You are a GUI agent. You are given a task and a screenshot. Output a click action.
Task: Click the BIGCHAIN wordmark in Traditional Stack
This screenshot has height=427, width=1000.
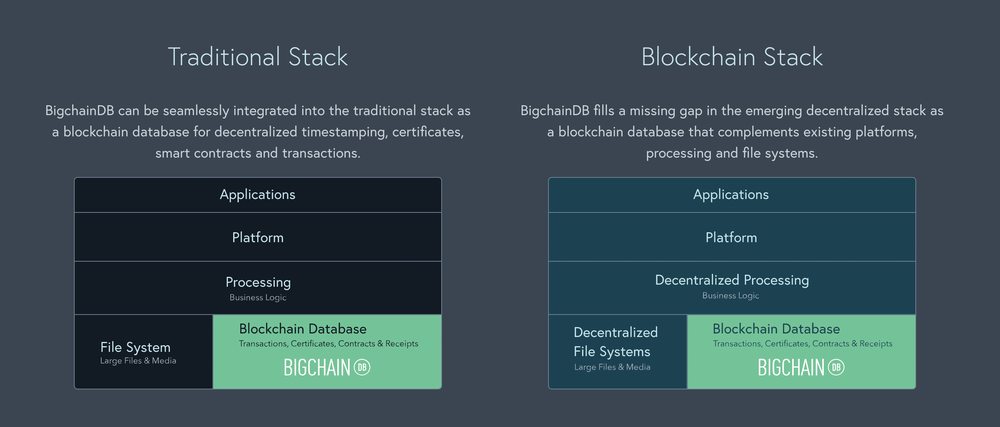tap(316, 367)
